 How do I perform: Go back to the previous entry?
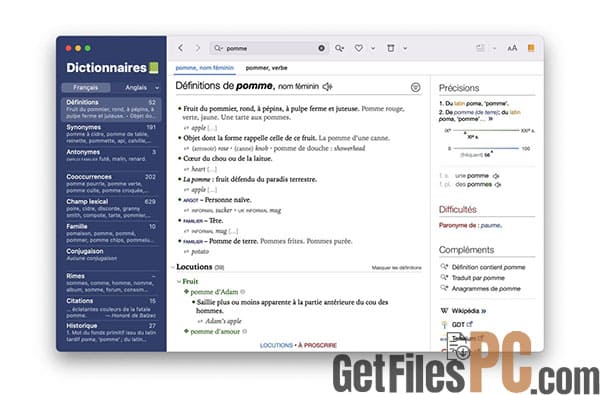coord(181,48)
